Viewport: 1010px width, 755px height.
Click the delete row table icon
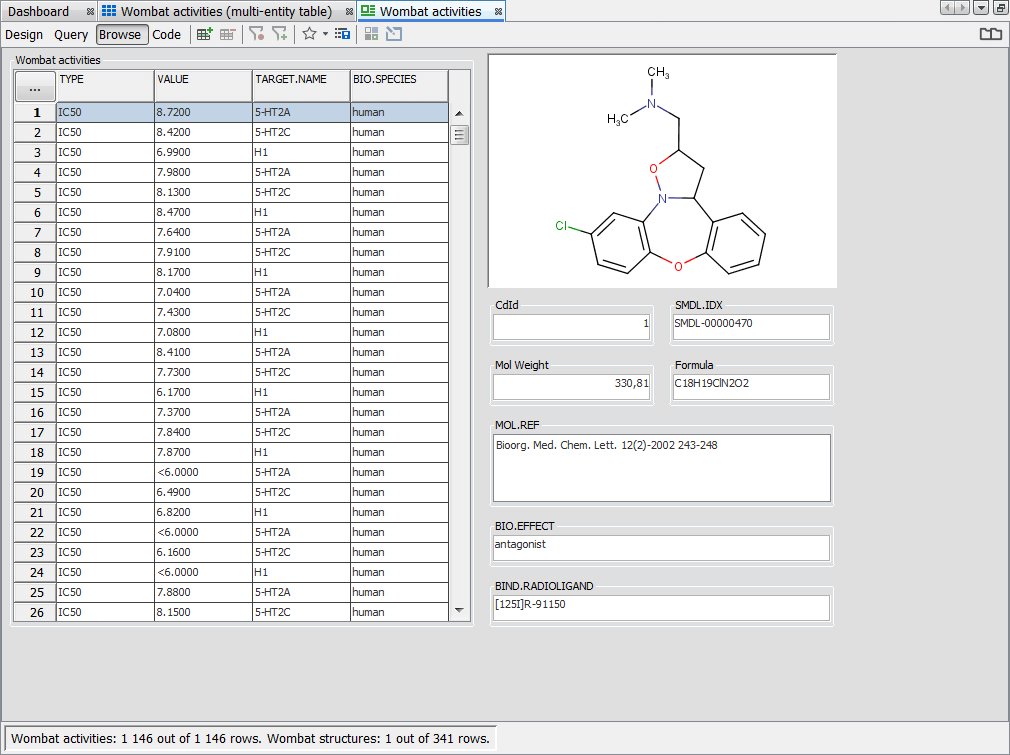(228, 34)
